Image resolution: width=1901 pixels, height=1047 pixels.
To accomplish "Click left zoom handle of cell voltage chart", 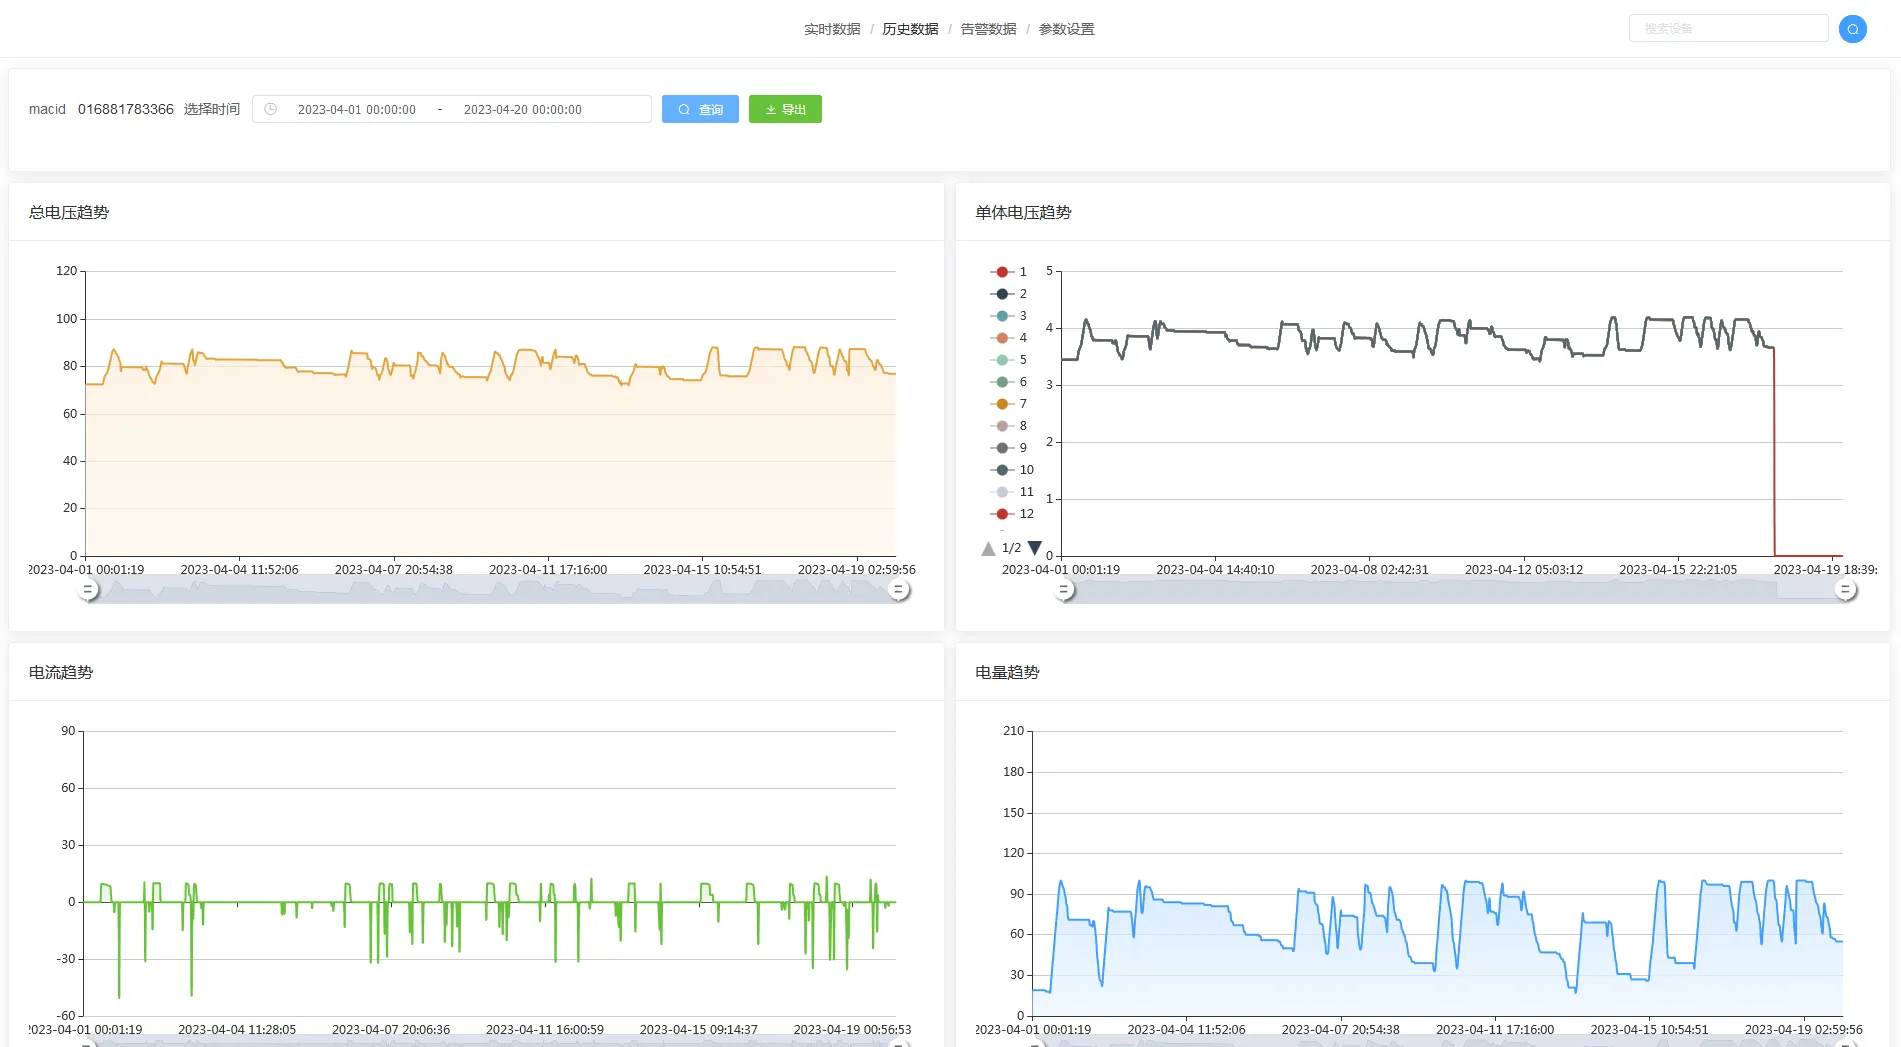I will 1065,590.
